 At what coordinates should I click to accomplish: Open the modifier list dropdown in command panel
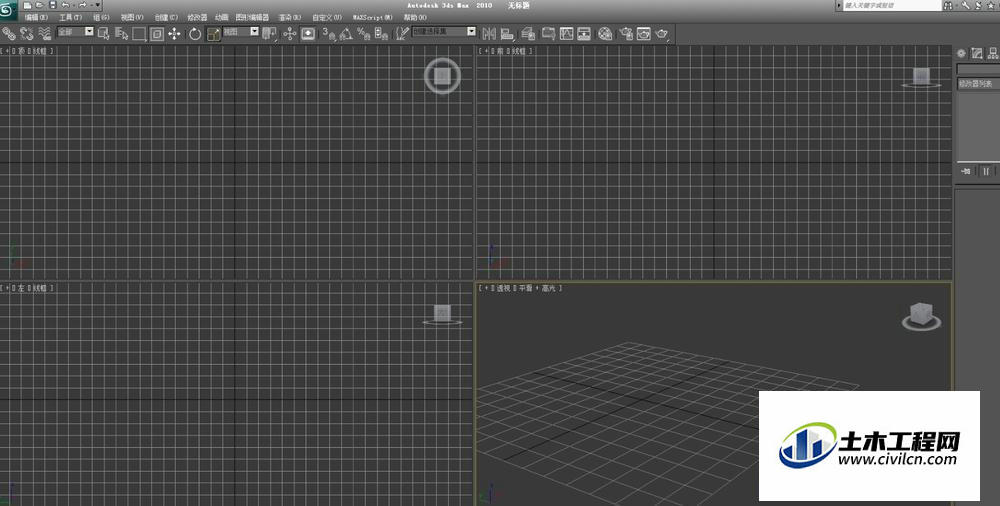(978, 84)
